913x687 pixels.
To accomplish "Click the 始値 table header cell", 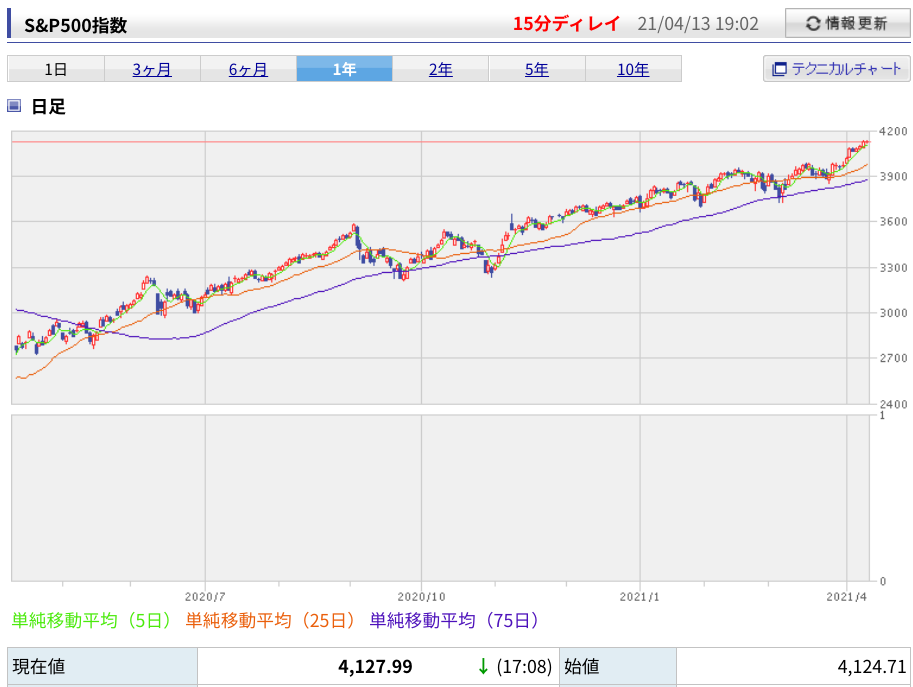I will pos(618,666).
